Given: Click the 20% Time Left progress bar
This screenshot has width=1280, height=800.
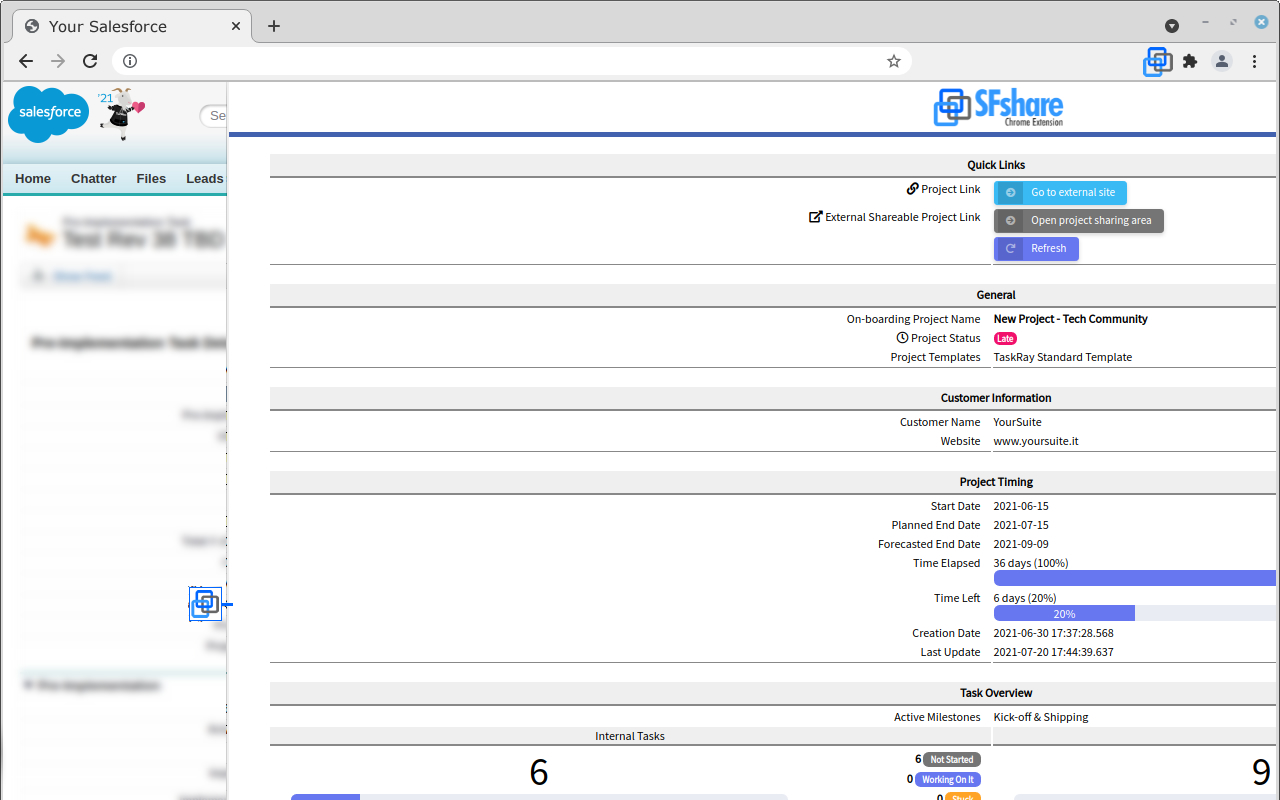Looking at the screenshot, I should click(x=1064, y=613).
